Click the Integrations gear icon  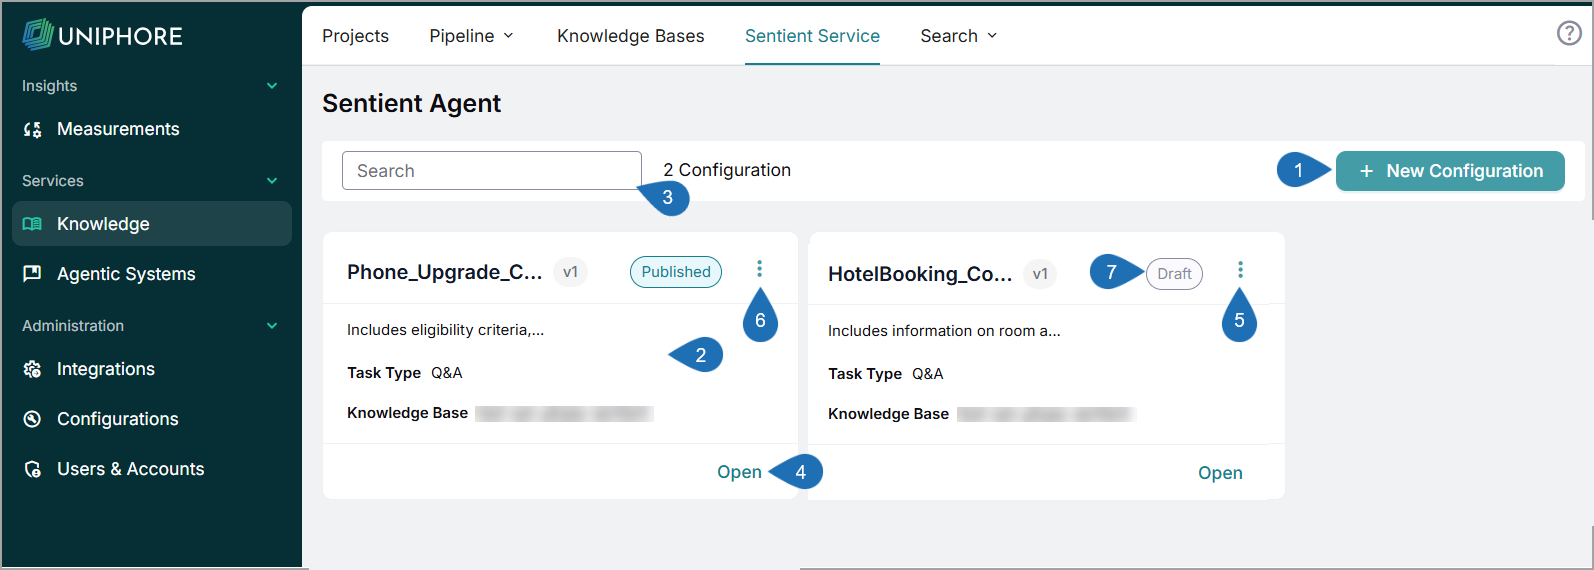tap(32, 369)
